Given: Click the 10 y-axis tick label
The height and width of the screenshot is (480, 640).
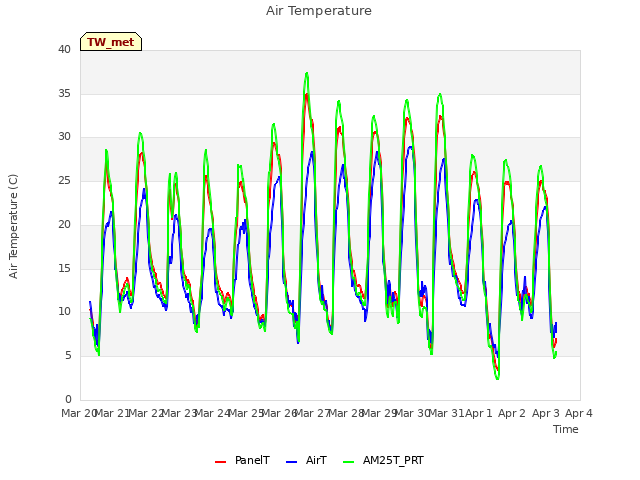Looking at the screenshot, I should coord(64,311).
